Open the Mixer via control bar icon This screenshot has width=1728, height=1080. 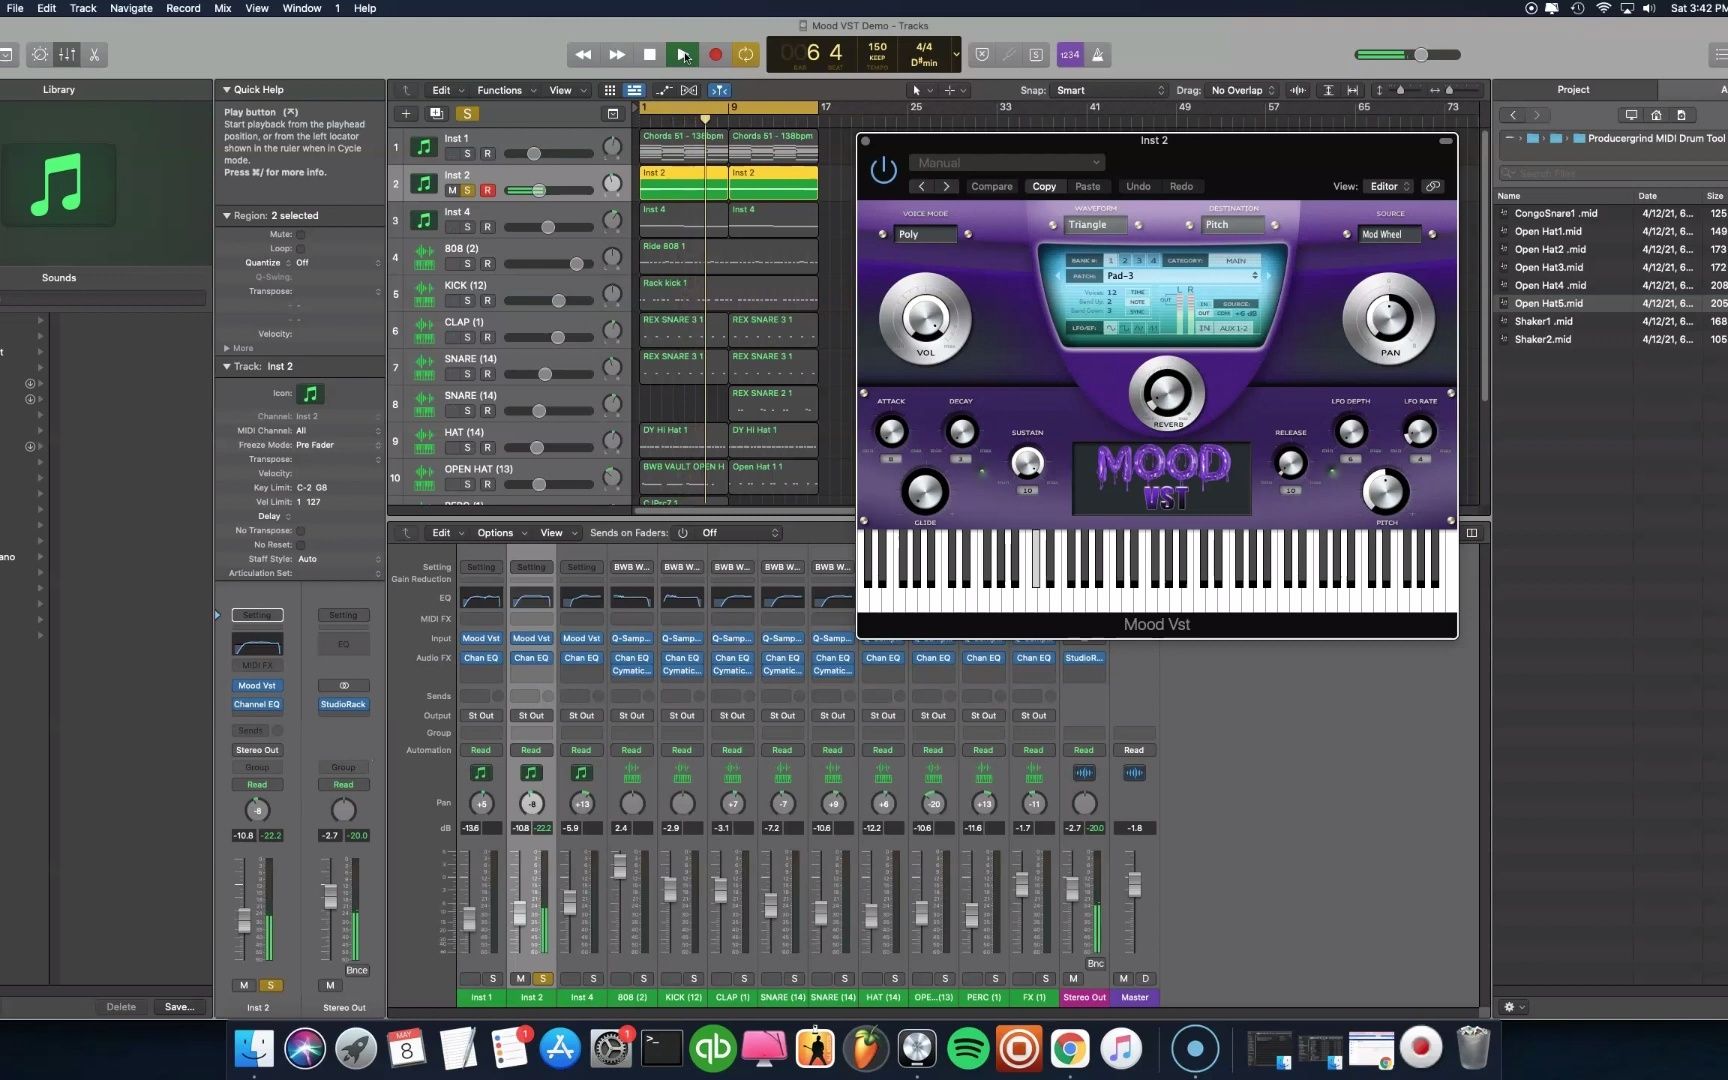(x=67, y=55)
